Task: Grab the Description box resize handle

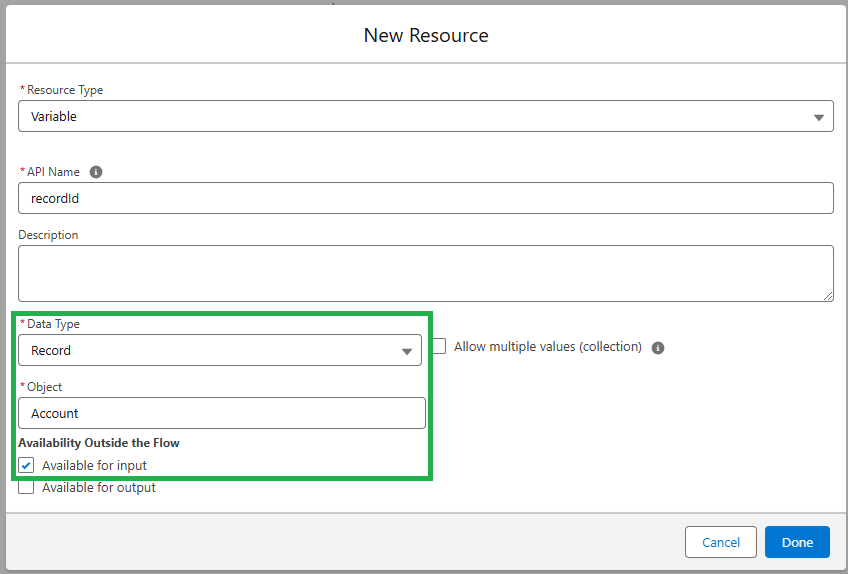Action: tap(828, 296)
